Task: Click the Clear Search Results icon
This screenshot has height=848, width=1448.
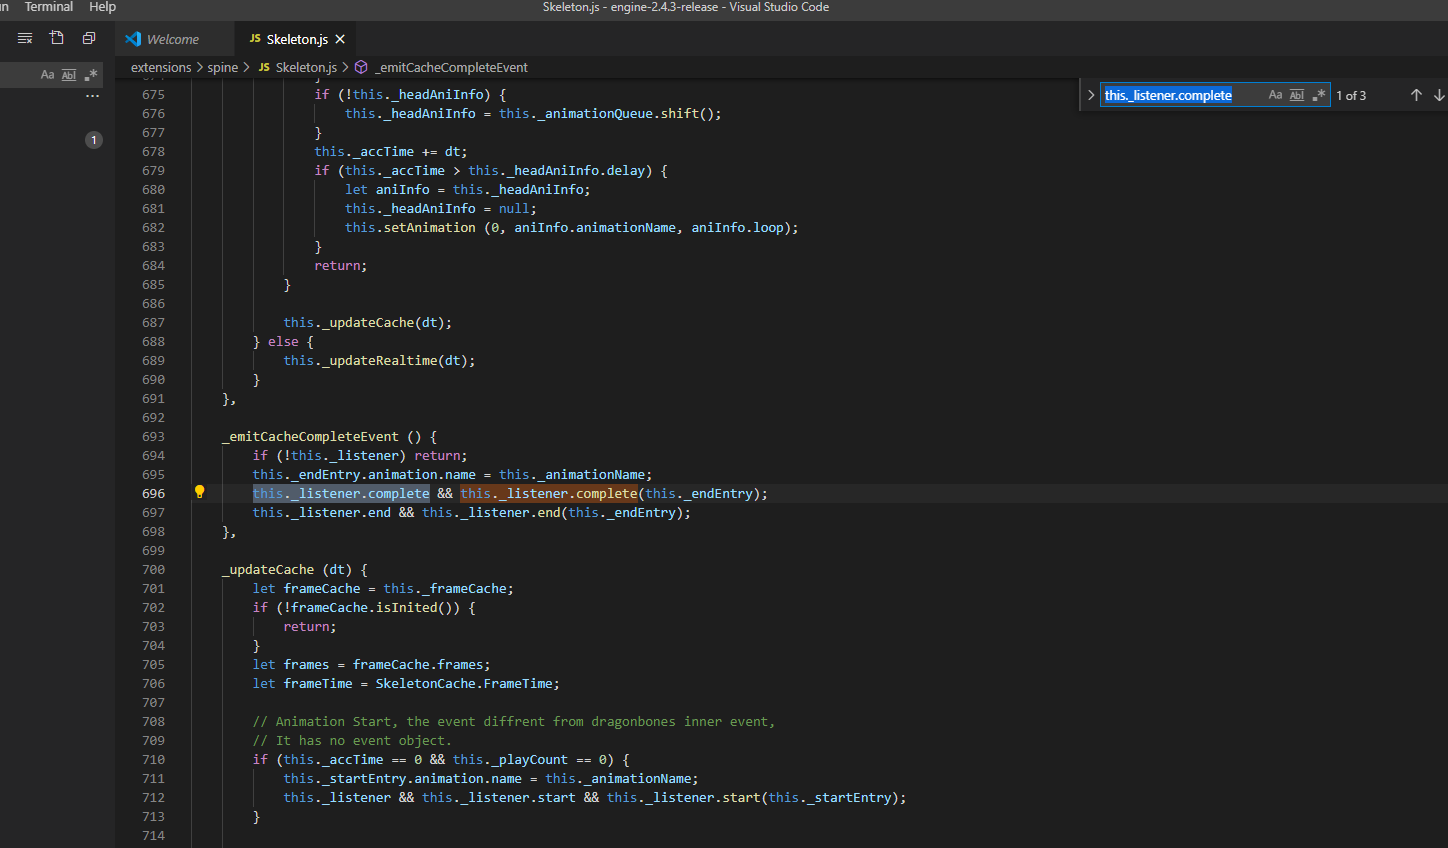Action: point(25,38)
